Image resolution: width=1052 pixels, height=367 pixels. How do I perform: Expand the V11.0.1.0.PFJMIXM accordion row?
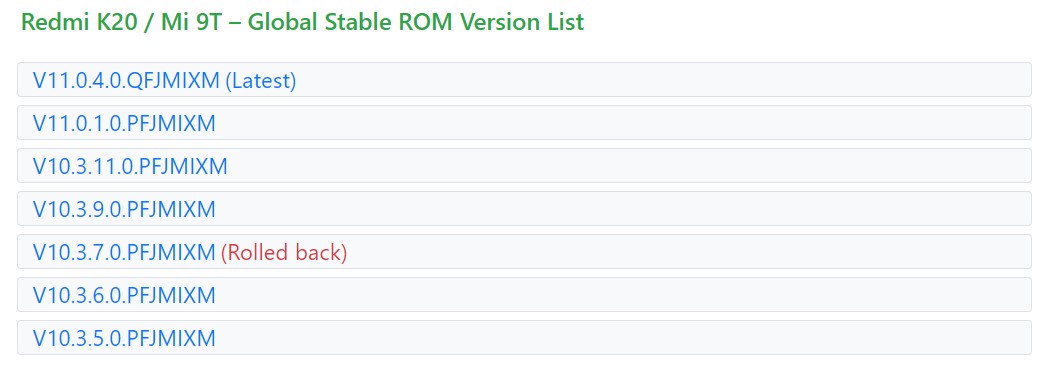[x=524, y=123]
